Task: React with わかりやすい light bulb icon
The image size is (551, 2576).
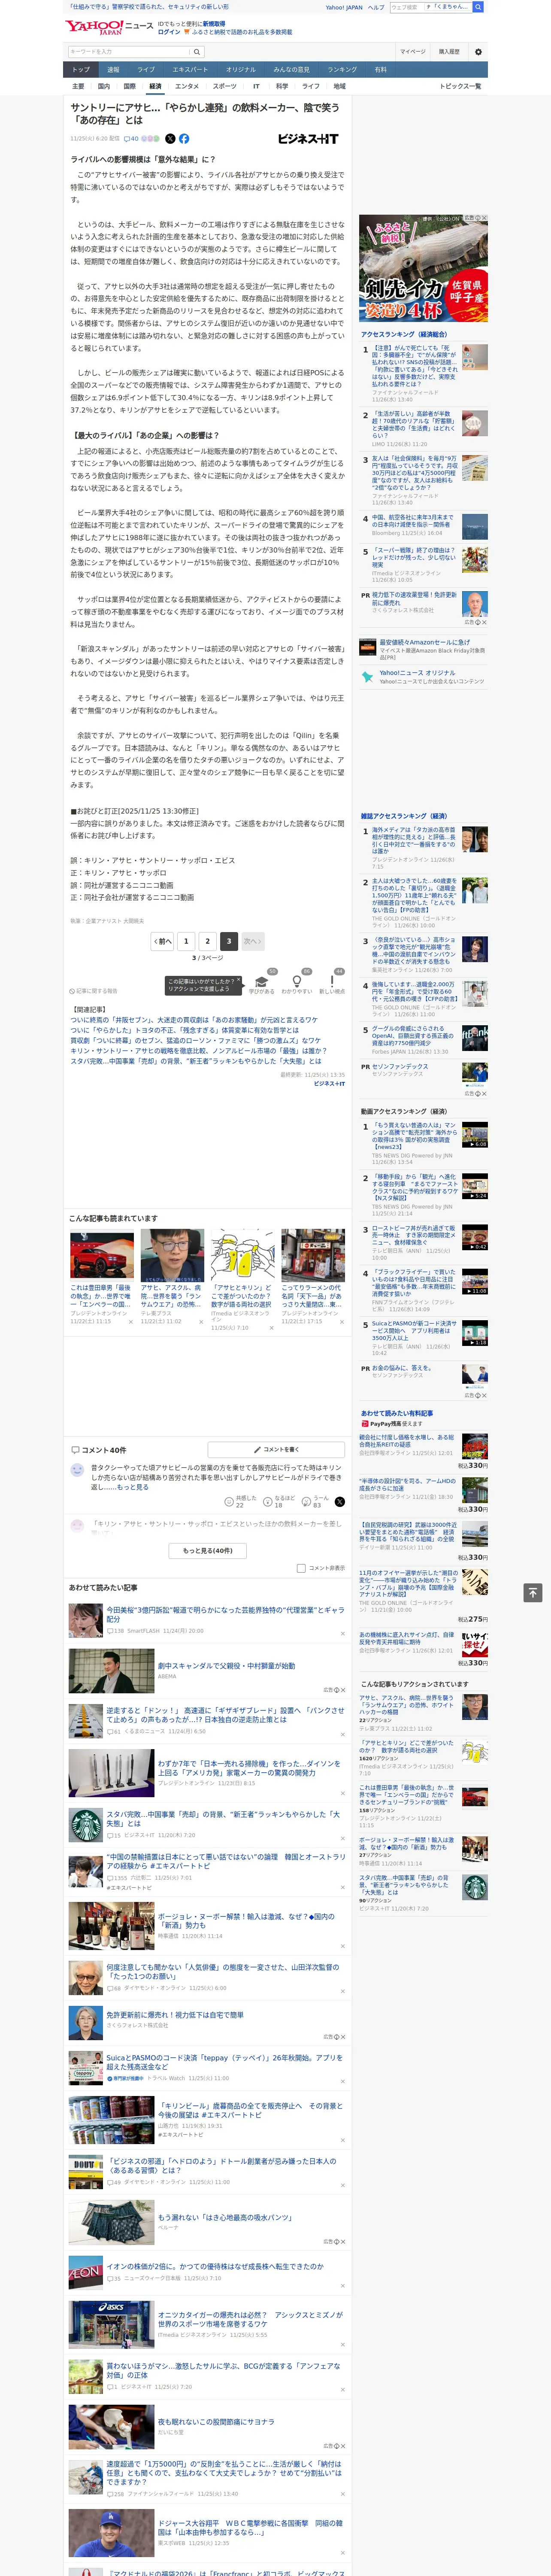Action: (297, 981)
